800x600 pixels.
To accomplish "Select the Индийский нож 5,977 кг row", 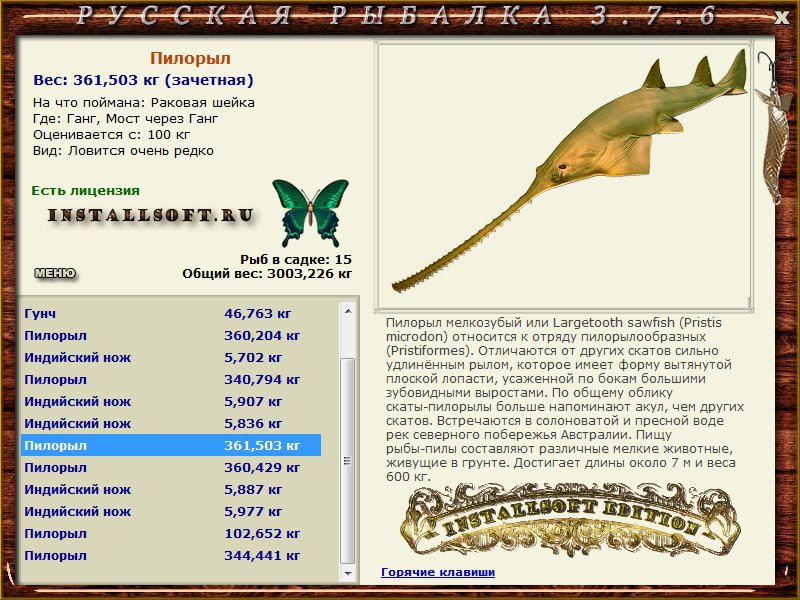I will click(171, 511).
